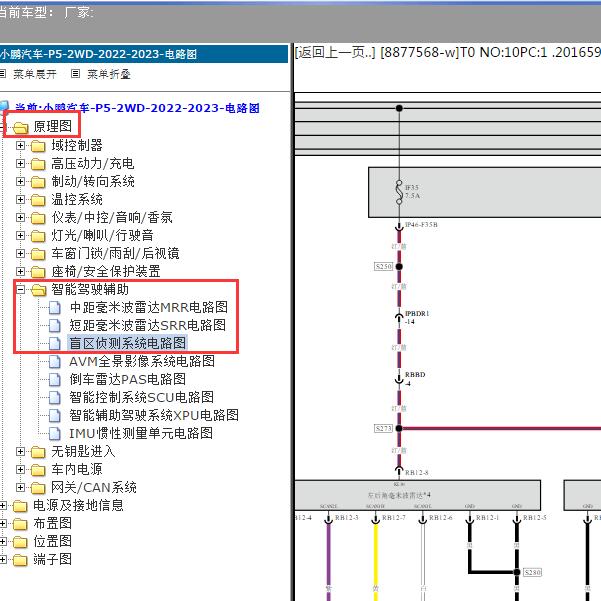Click the IP46-F35B connector label
This screenshot has height=601, width=601.
point(421,225)
